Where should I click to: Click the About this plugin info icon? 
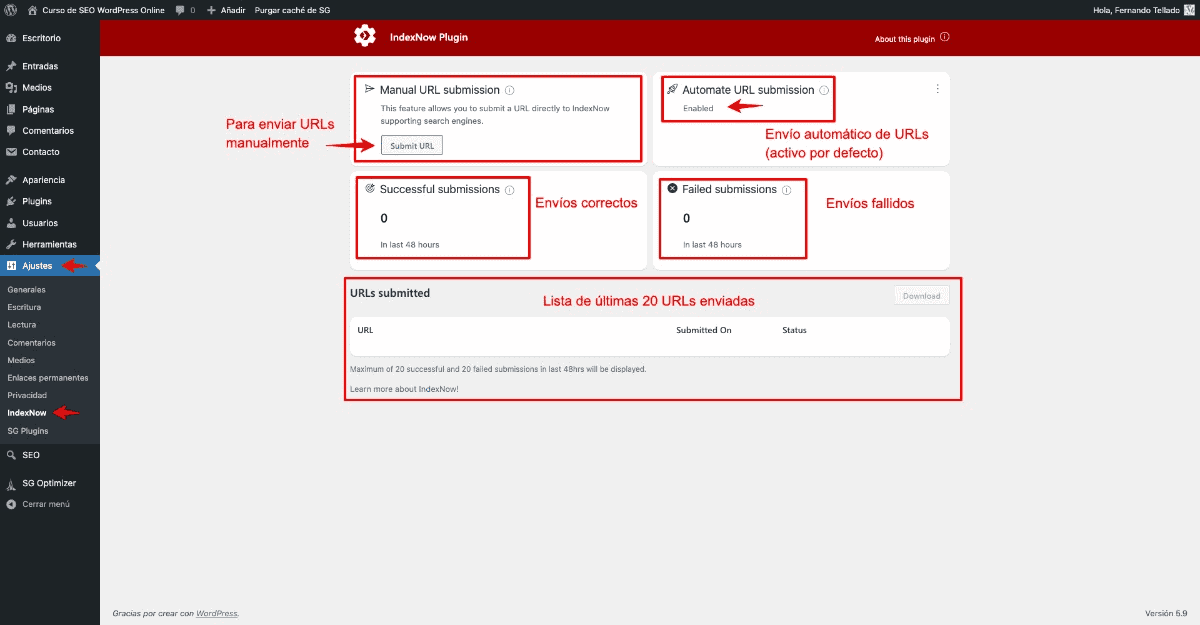(x=945, y=38)
